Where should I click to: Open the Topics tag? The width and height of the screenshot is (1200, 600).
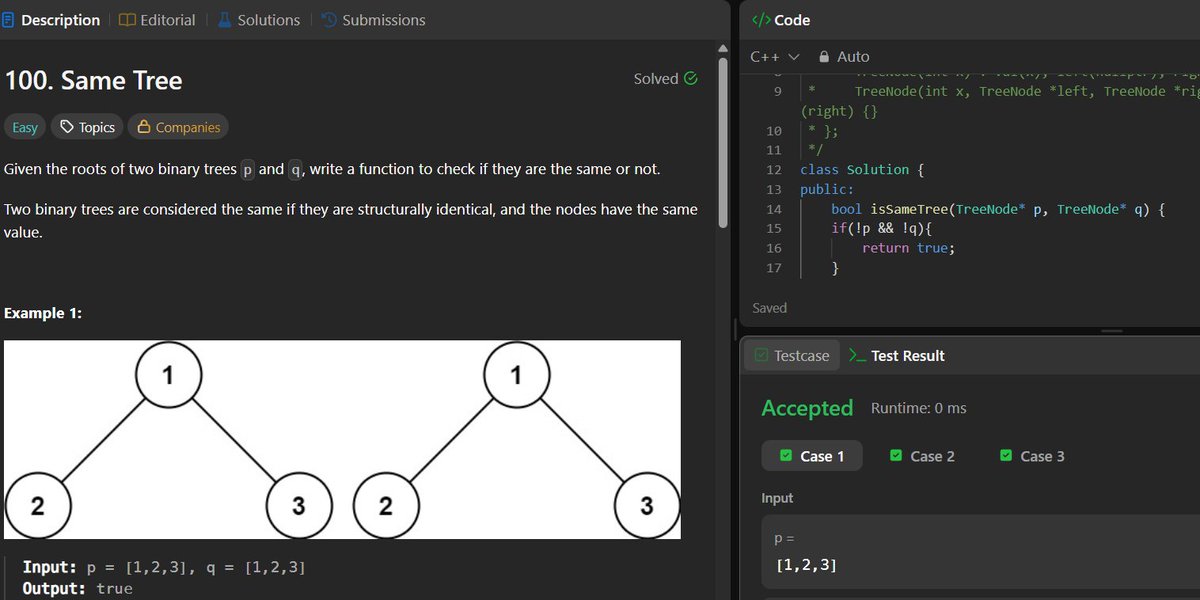click(87, 127)
